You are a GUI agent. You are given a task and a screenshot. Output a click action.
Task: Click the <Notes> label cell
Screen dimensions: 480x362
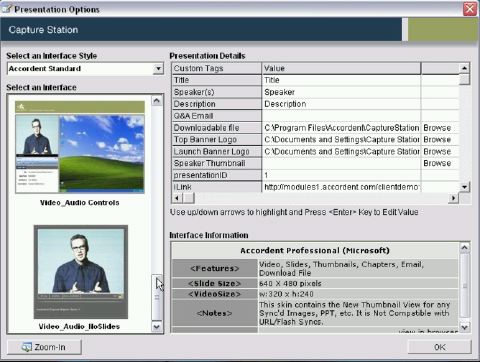click(215, 313)
